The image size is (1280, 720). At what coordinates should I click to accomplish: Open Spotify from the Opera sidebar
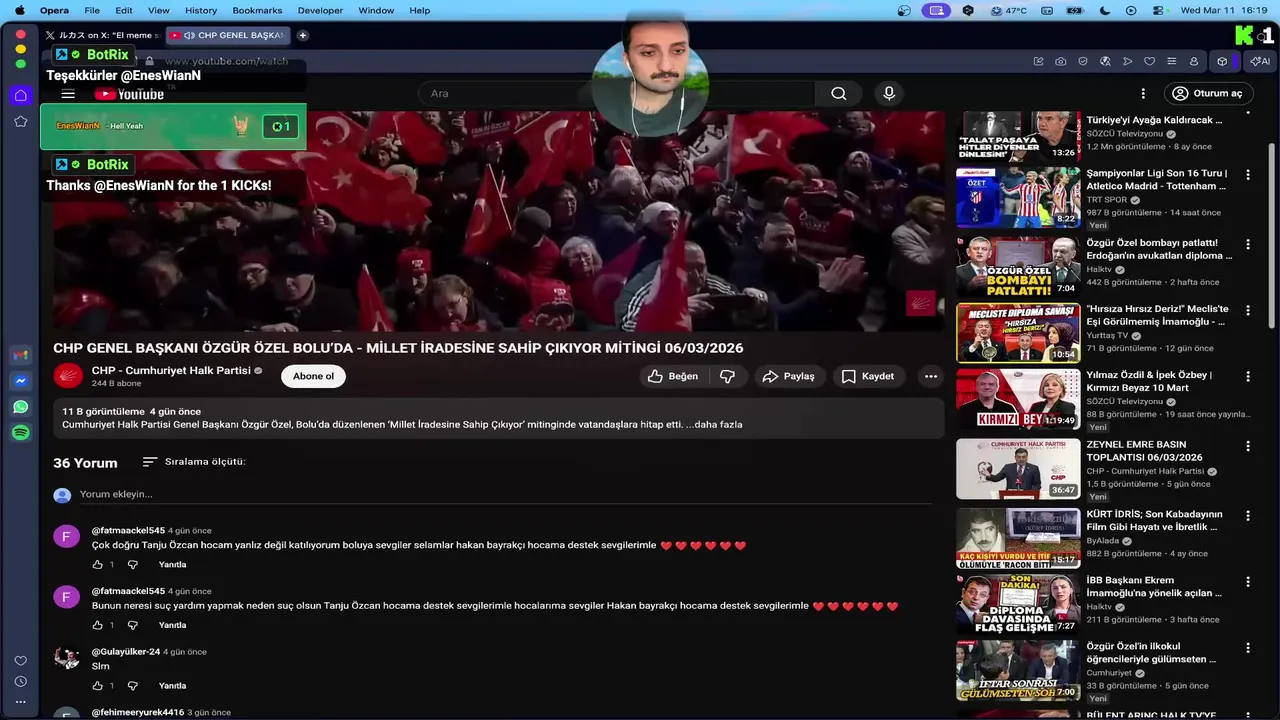tap(20, 432)
